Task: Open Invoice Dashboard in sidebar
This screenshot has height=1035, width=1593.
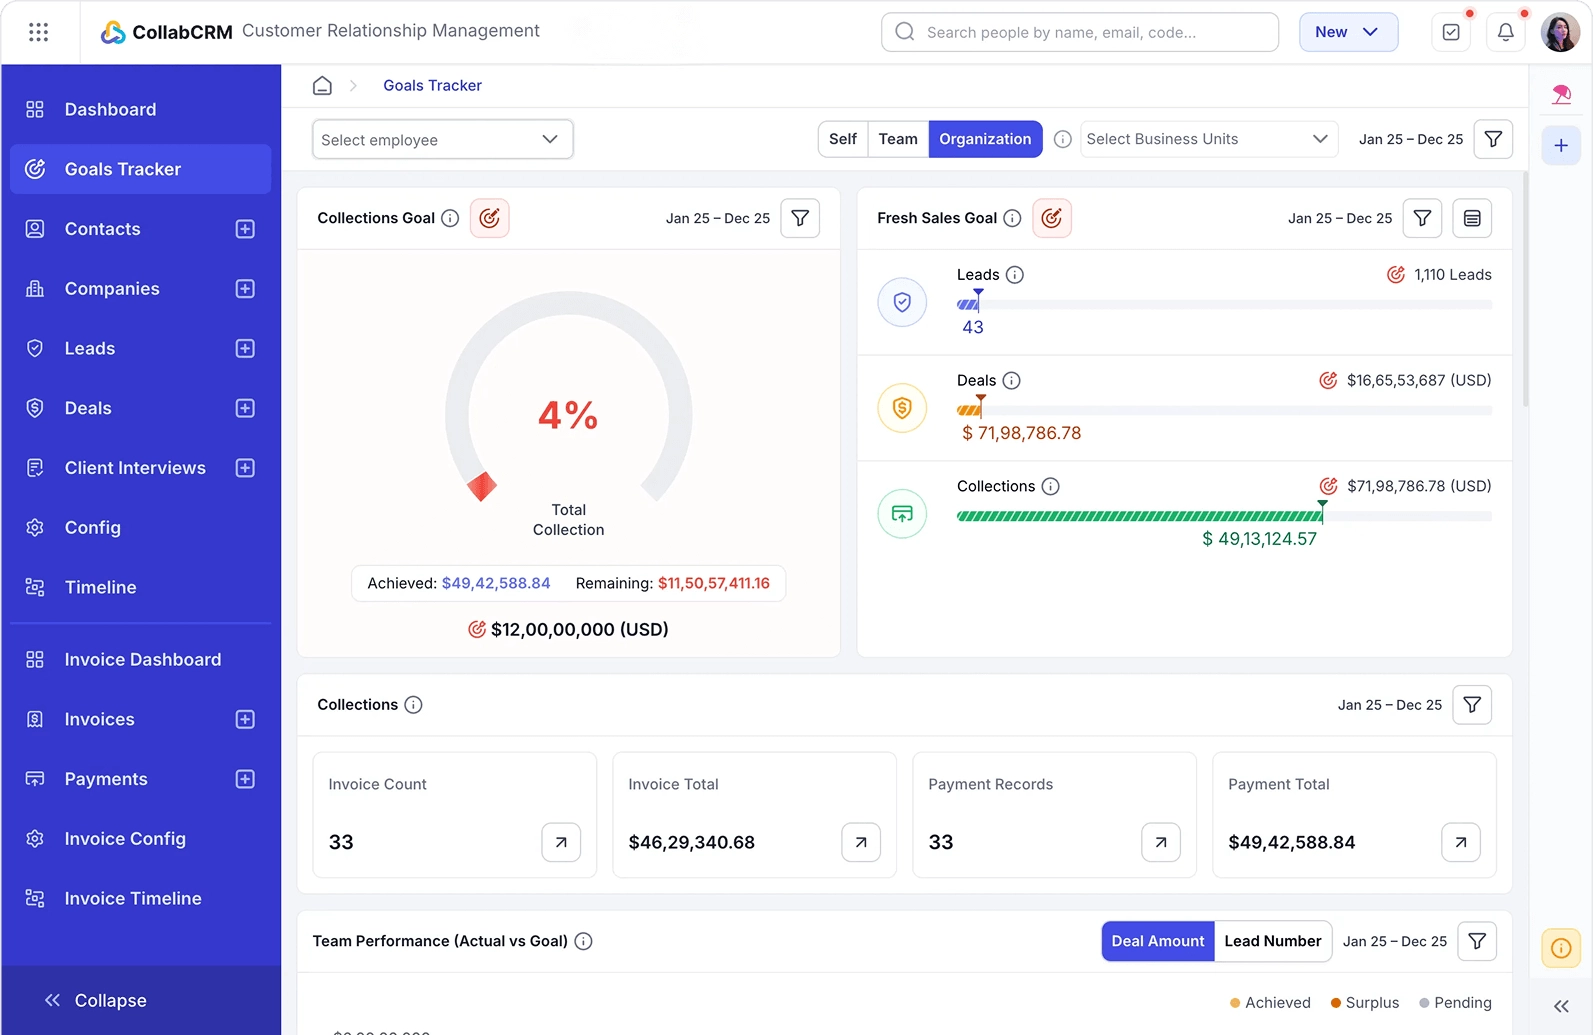Action: 140,660
